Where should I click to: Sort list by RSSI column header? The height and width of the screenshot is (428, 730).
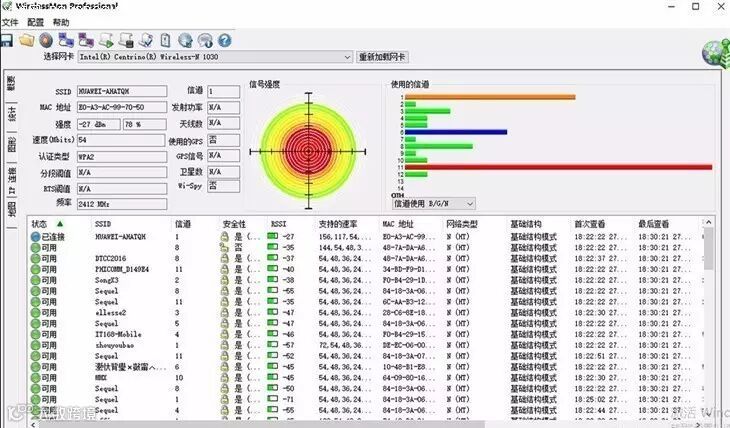[x=278, y=224]
